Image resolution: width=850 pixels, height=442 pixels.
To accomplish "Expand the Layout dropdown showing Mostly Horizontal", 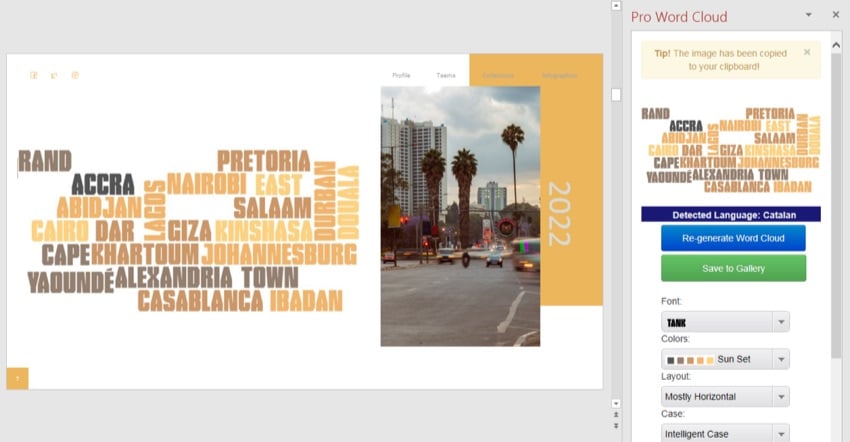I will 781,397.
